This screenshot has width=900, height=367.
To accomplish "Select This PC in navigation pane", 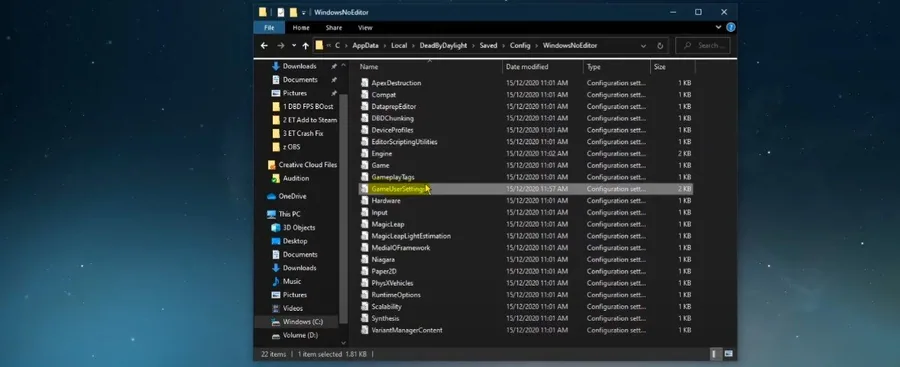I will 289,214.
